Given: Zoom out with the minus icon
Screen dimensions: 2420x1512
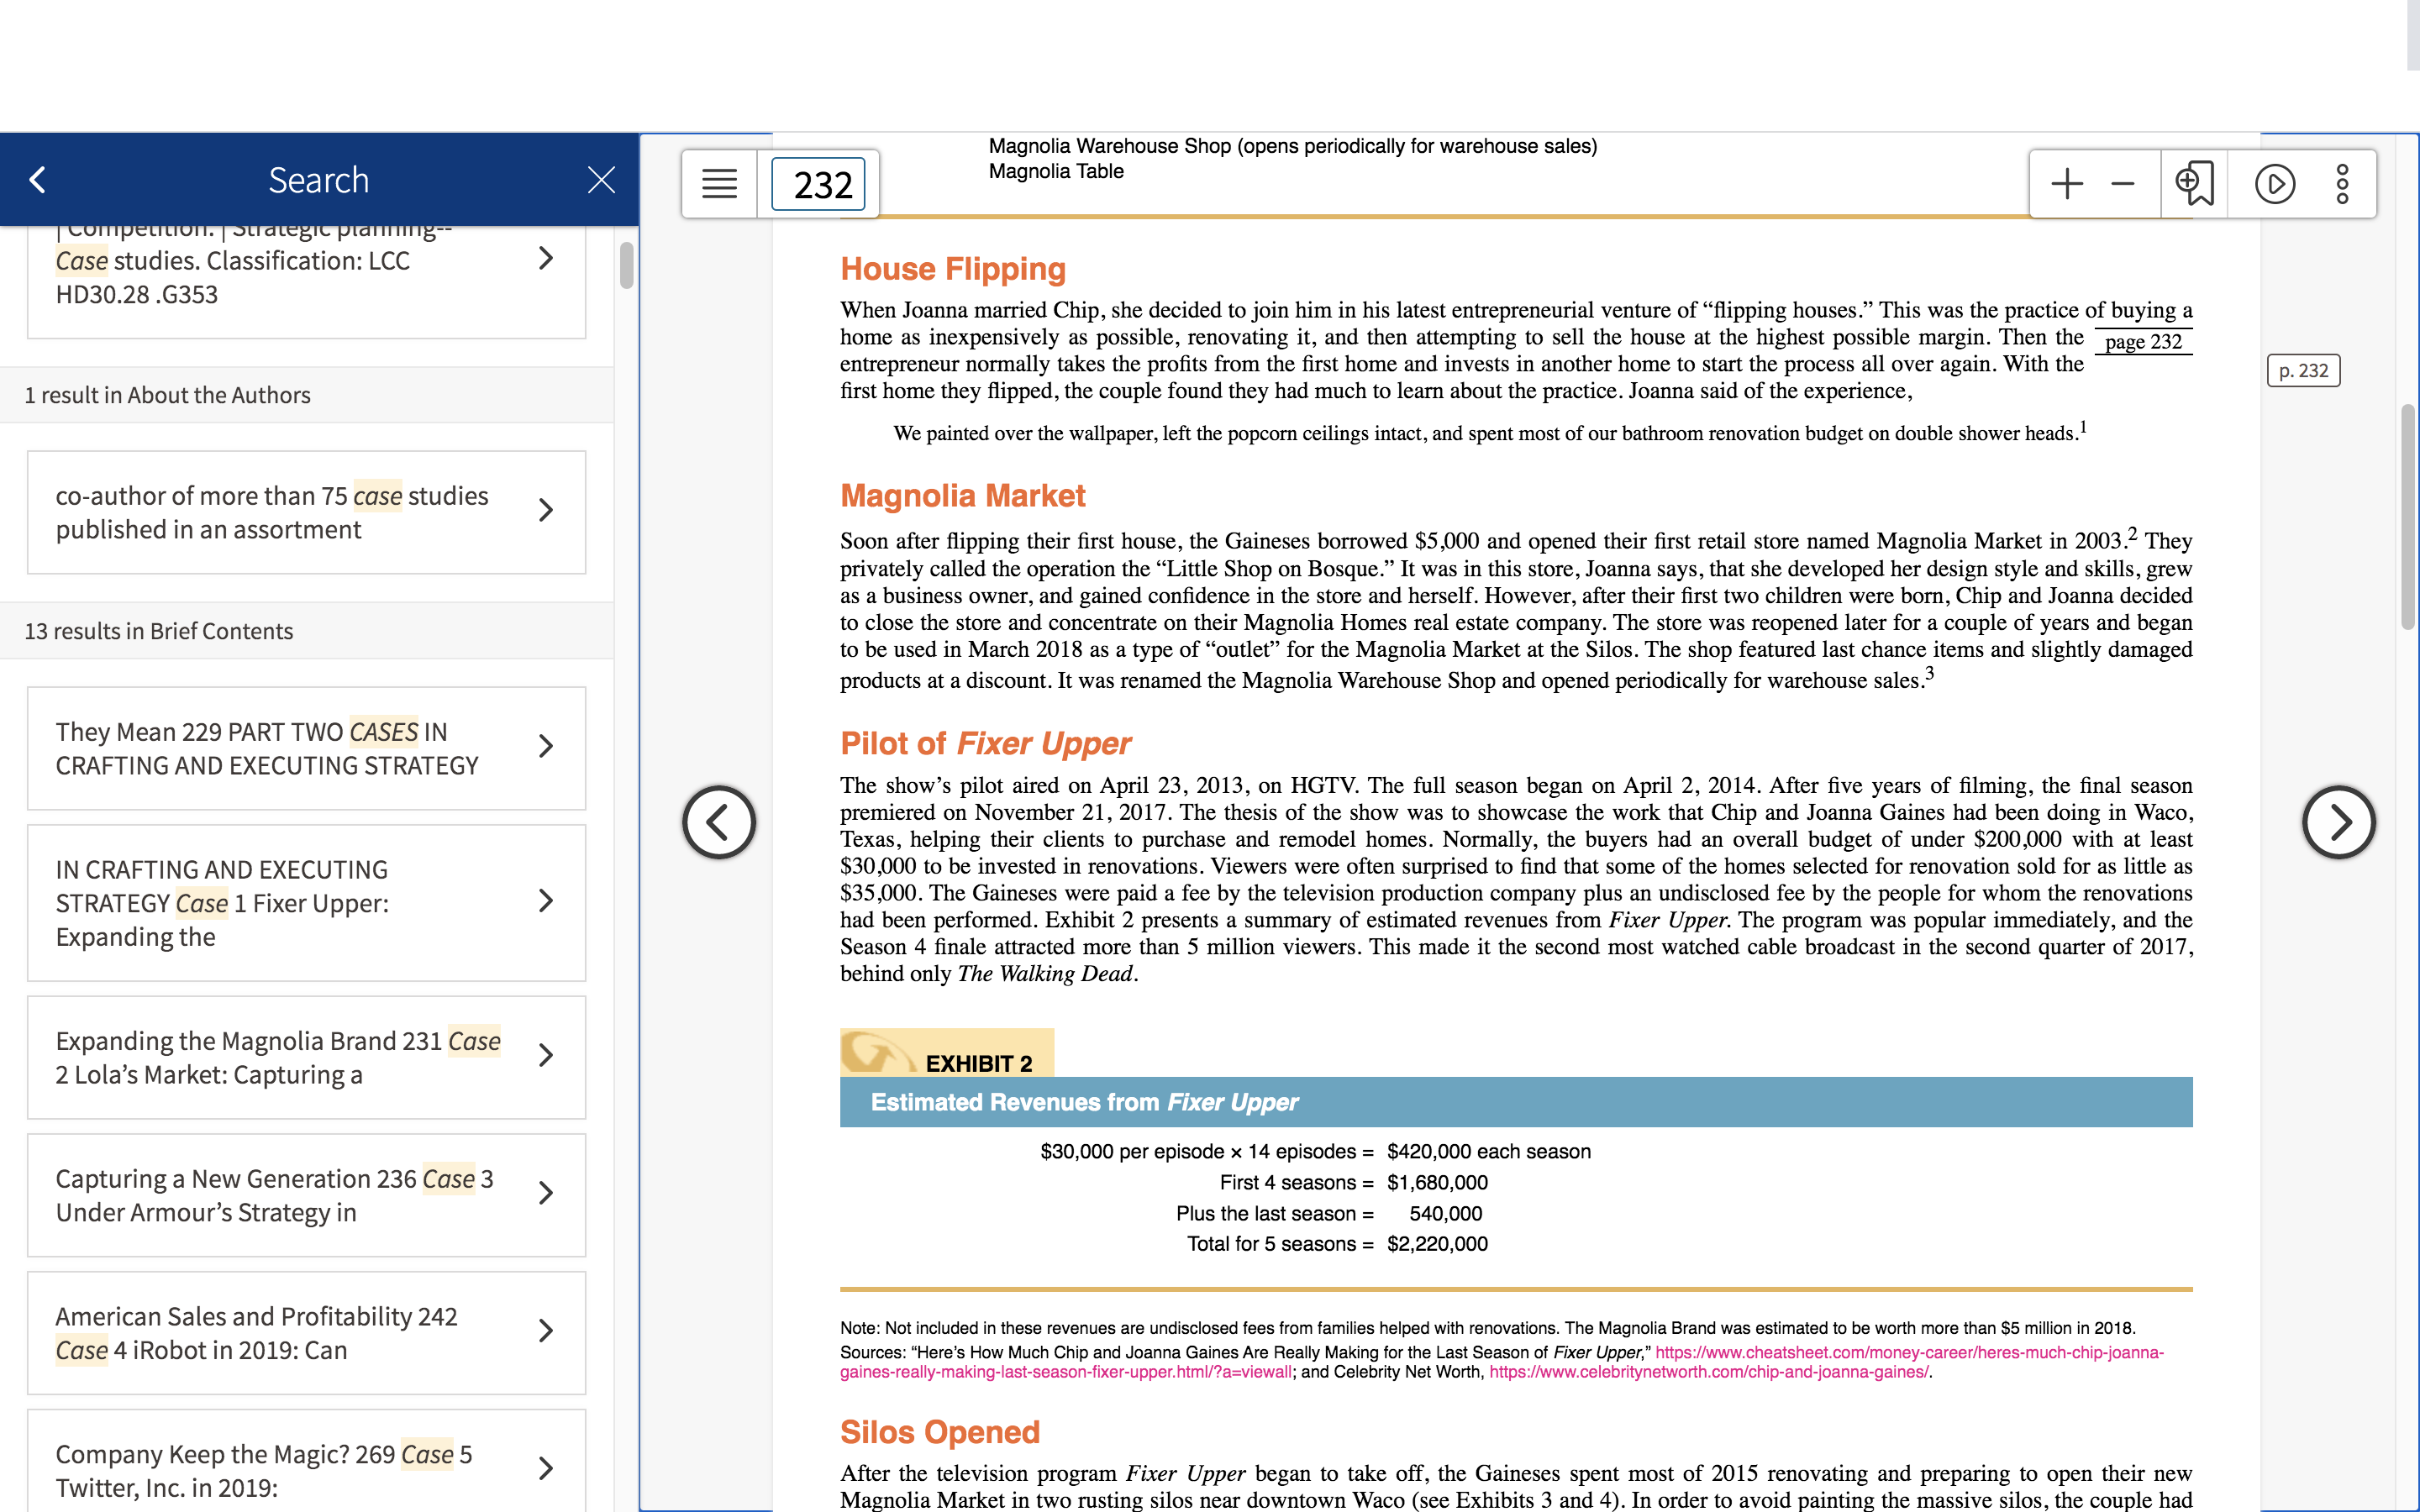Looking at the screenshot, I should pyautogui.click(x=2122, y=184).
